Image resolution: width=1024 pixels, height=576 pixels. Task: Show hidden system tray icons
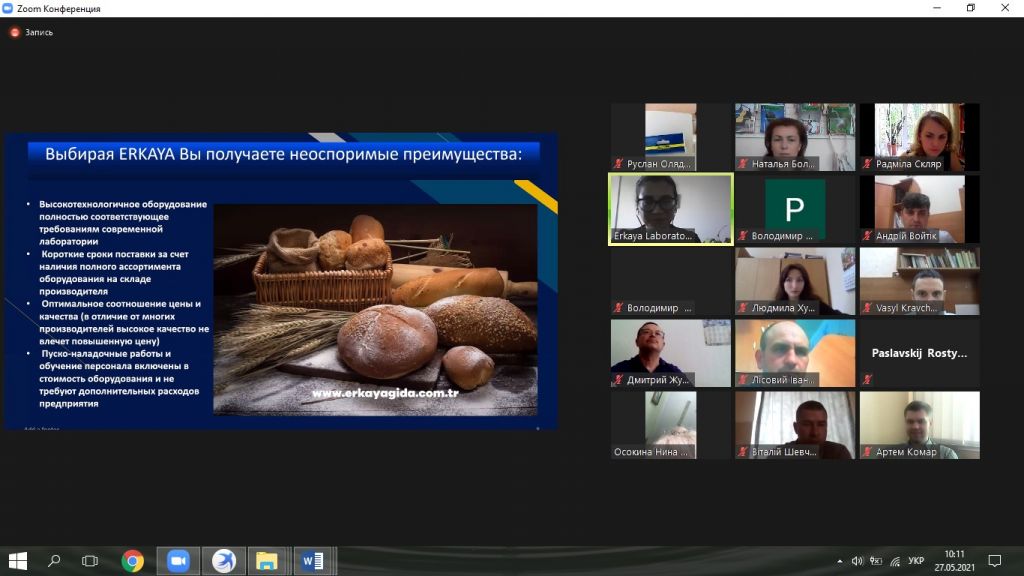pyautogui.click(x=839, y=561)
